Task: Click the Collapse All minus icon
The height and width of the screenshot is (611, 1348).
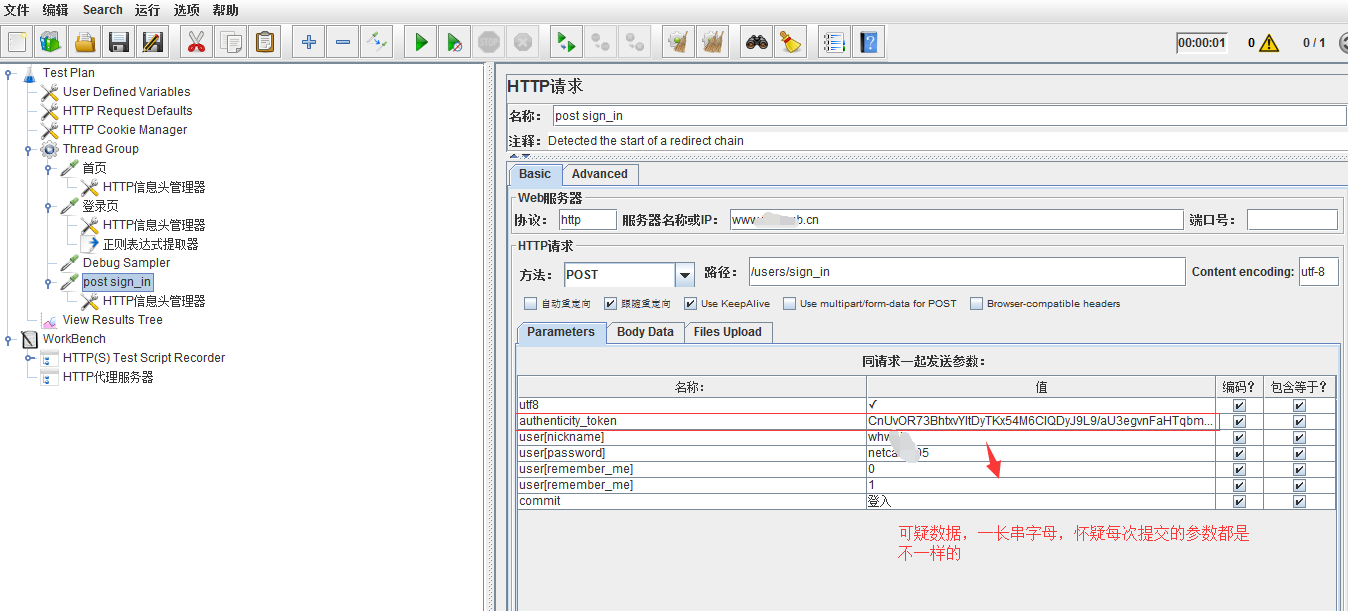Action: tap(342, 42)
